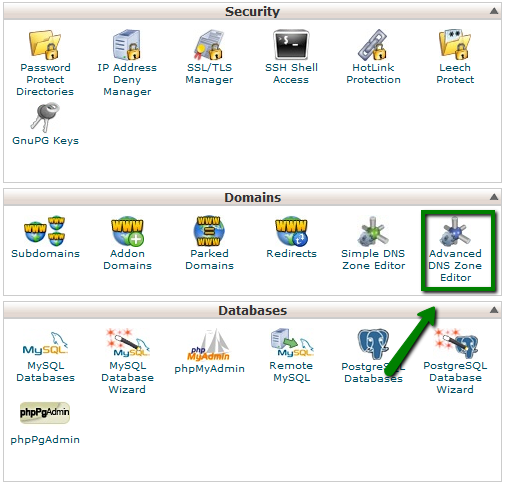This screenshot has height=485, width=506.
Task: Open the phpMyAdmin sailboat icon
Action: (209, 345)
